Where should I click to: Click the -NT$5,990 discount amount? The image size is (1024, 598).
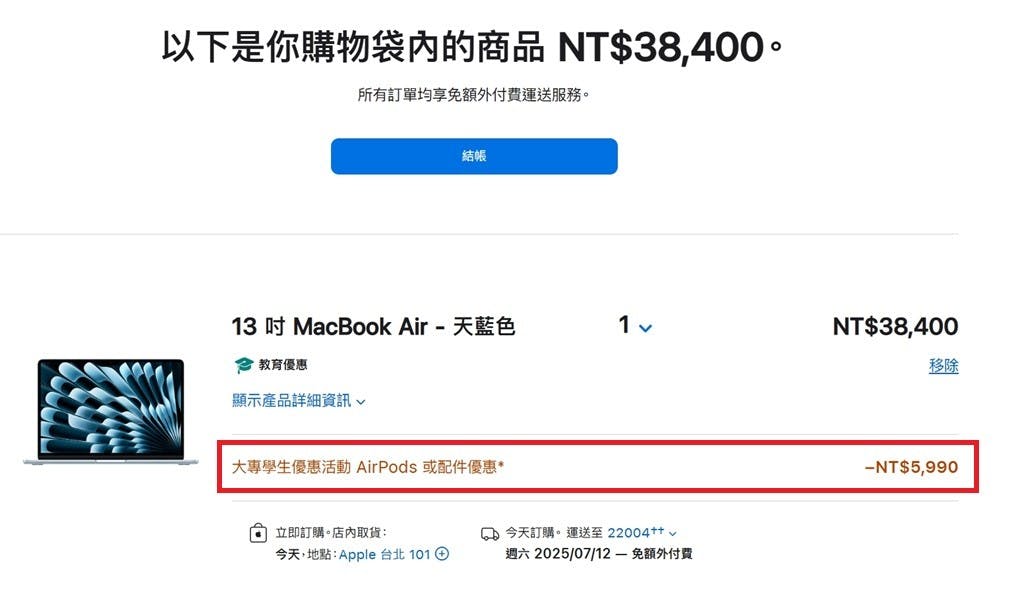pyautogui.click(x=911, y=467)
